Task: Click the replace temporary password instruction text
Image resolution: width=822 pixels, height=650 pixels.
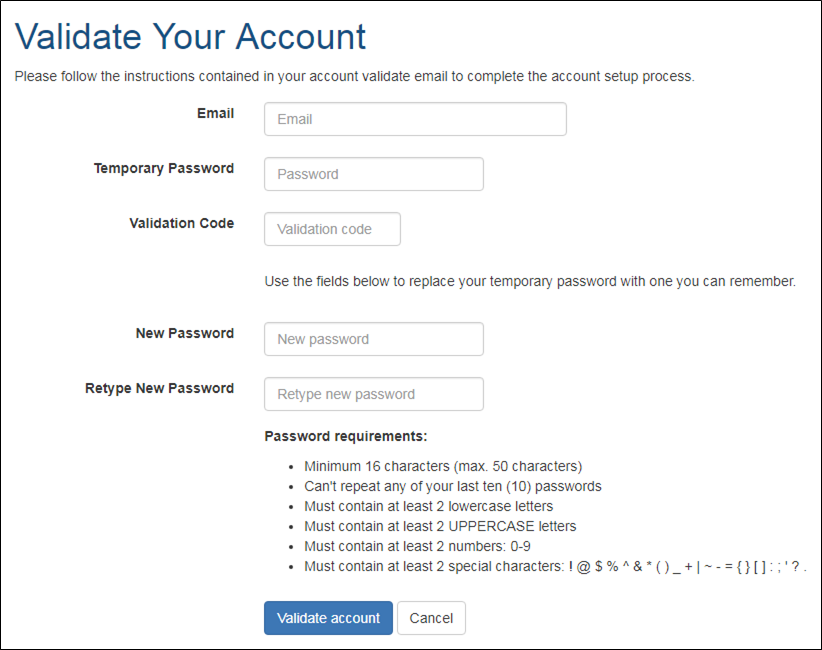Action: click(530, 281)
